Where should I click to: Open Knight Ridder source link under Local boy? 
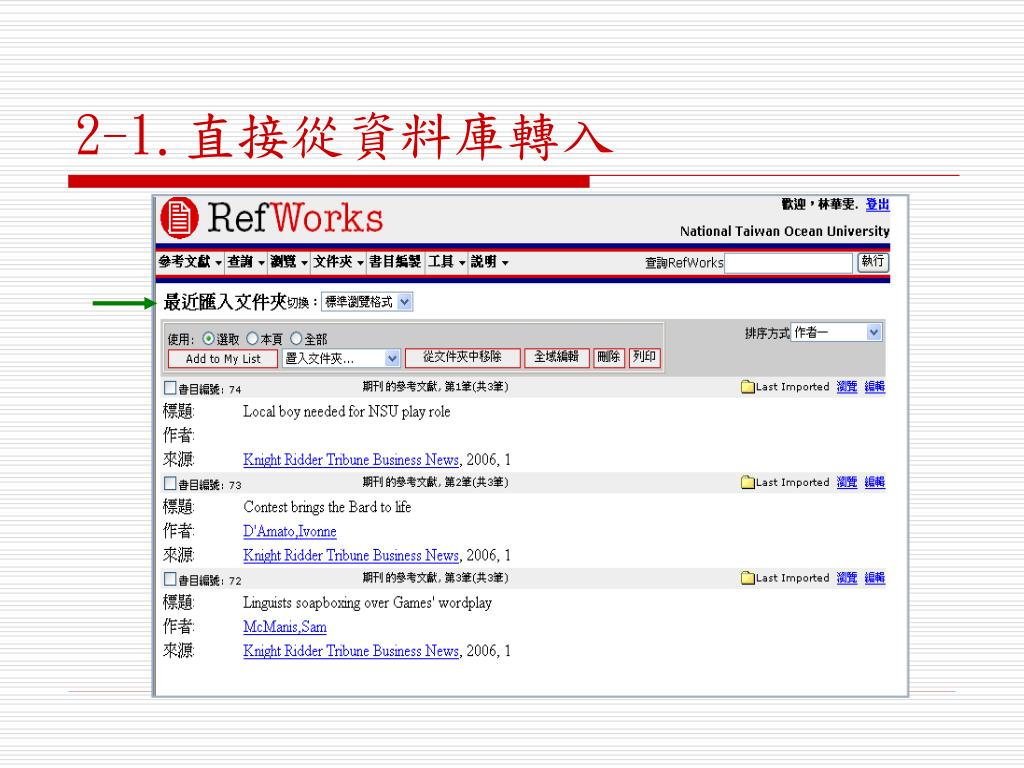351,460
